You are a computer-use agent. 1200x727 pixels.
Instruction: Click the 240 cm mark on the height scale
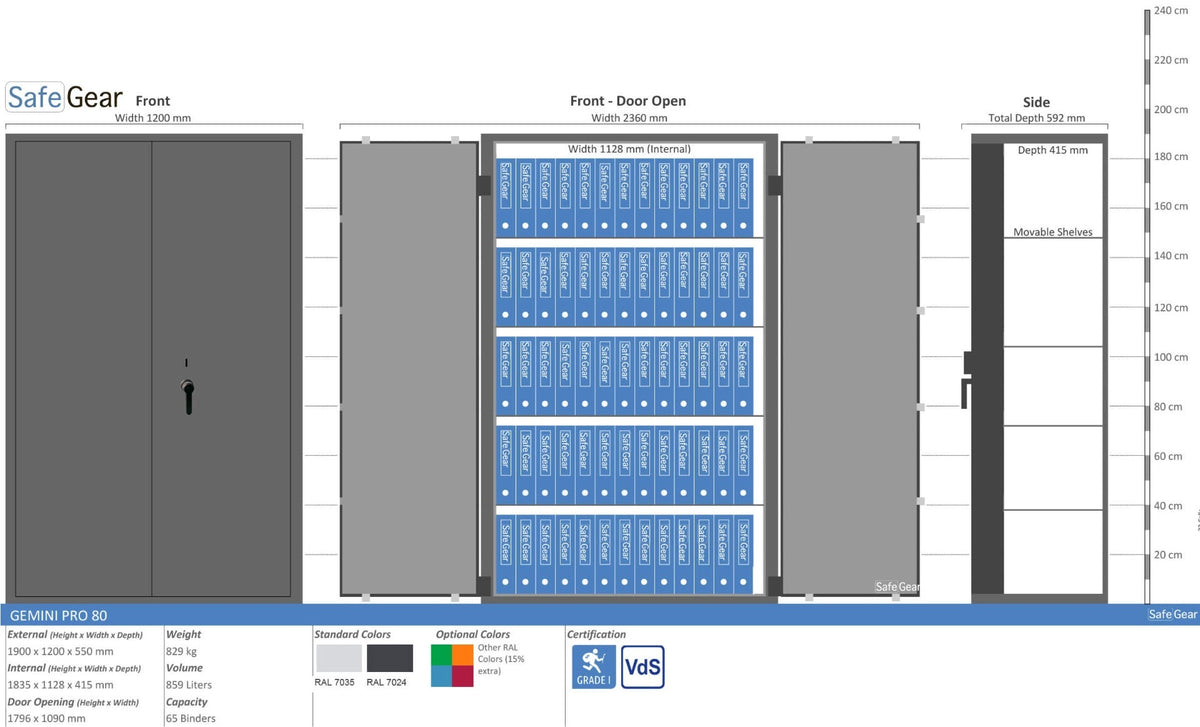[1171, 10]
